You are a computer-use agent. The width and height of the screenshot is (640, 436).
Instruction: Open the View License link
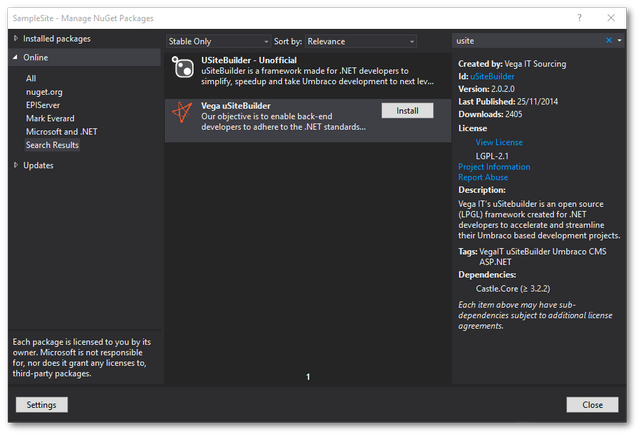(x=499, y=143)
